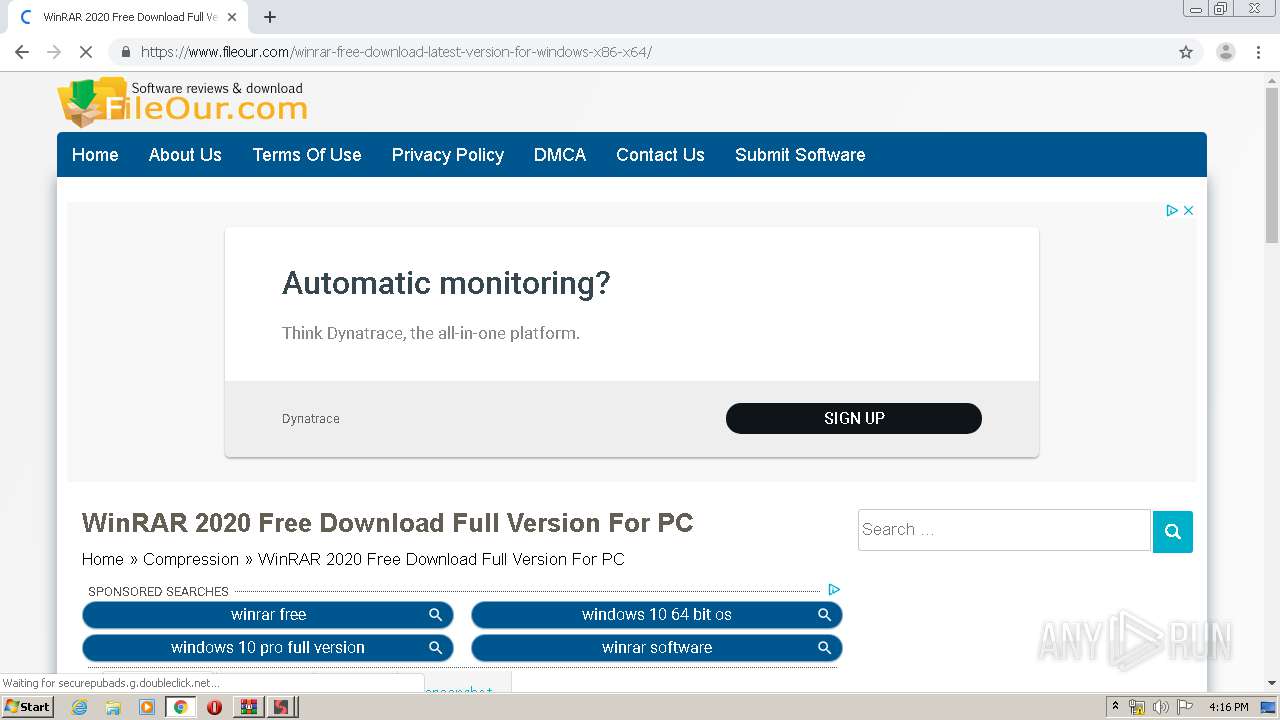Launch Internet Explorer from the taskbar
Viewport: 1280px width, 720px height.
(79, 707)
